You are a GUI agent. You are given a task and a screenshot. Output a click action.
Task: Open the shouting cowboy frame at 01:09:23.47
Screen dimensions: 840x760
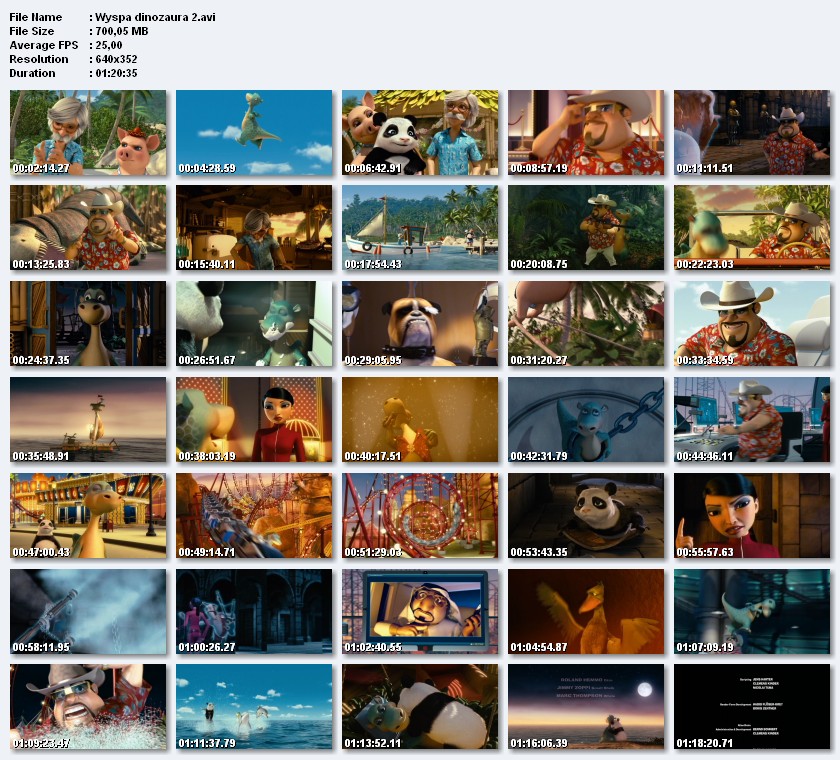click(88, 706)
